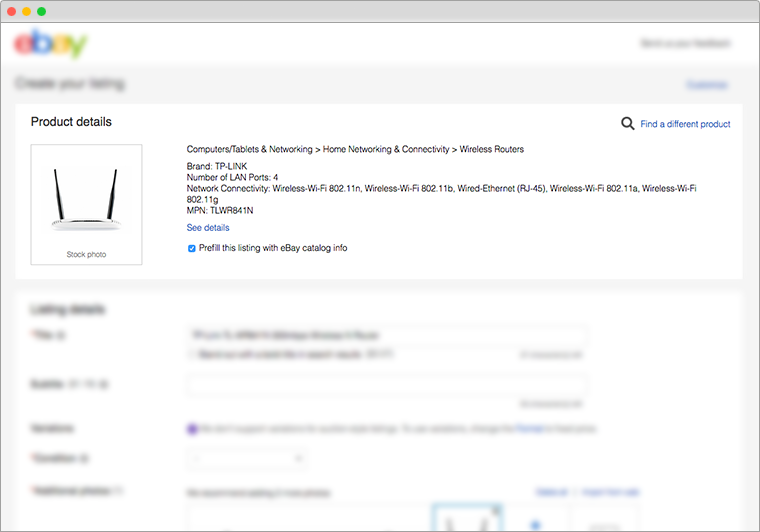Uncheck Prefill this listing with eBay catalog info
The image size is (760, 532).
191,249
